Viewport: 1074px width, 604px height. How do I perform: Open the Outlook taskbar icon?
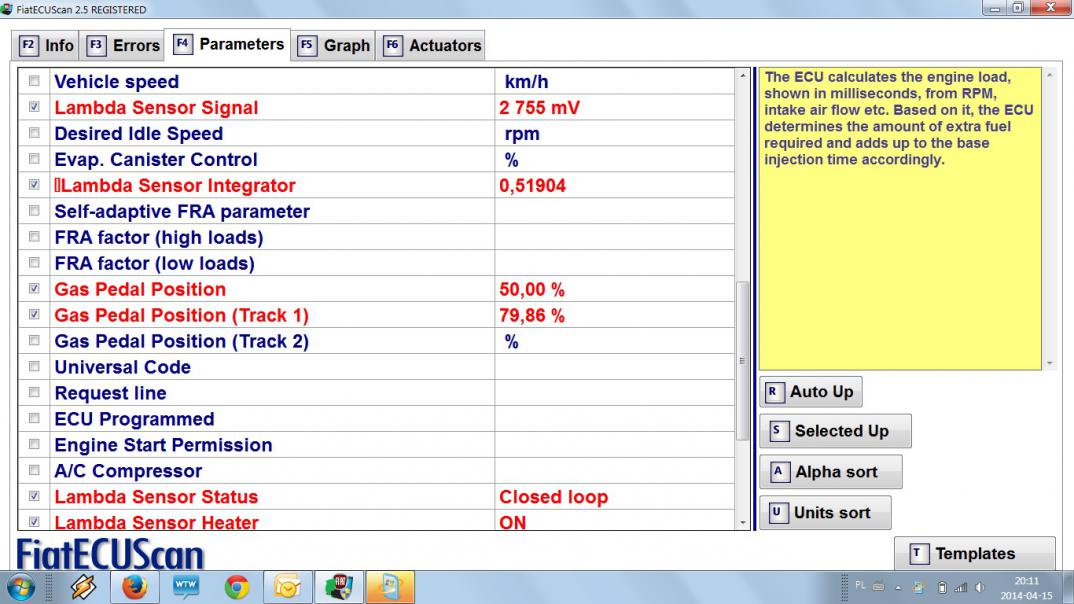pos(288,587)
